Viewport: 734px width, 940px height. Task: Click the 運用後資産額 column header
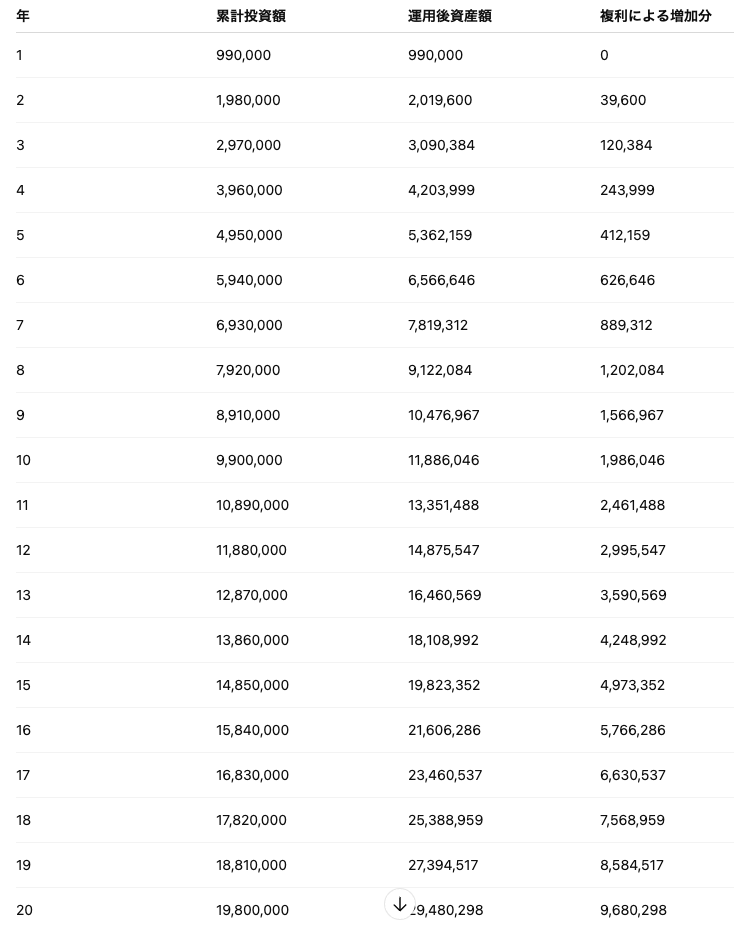coord(449,16)
